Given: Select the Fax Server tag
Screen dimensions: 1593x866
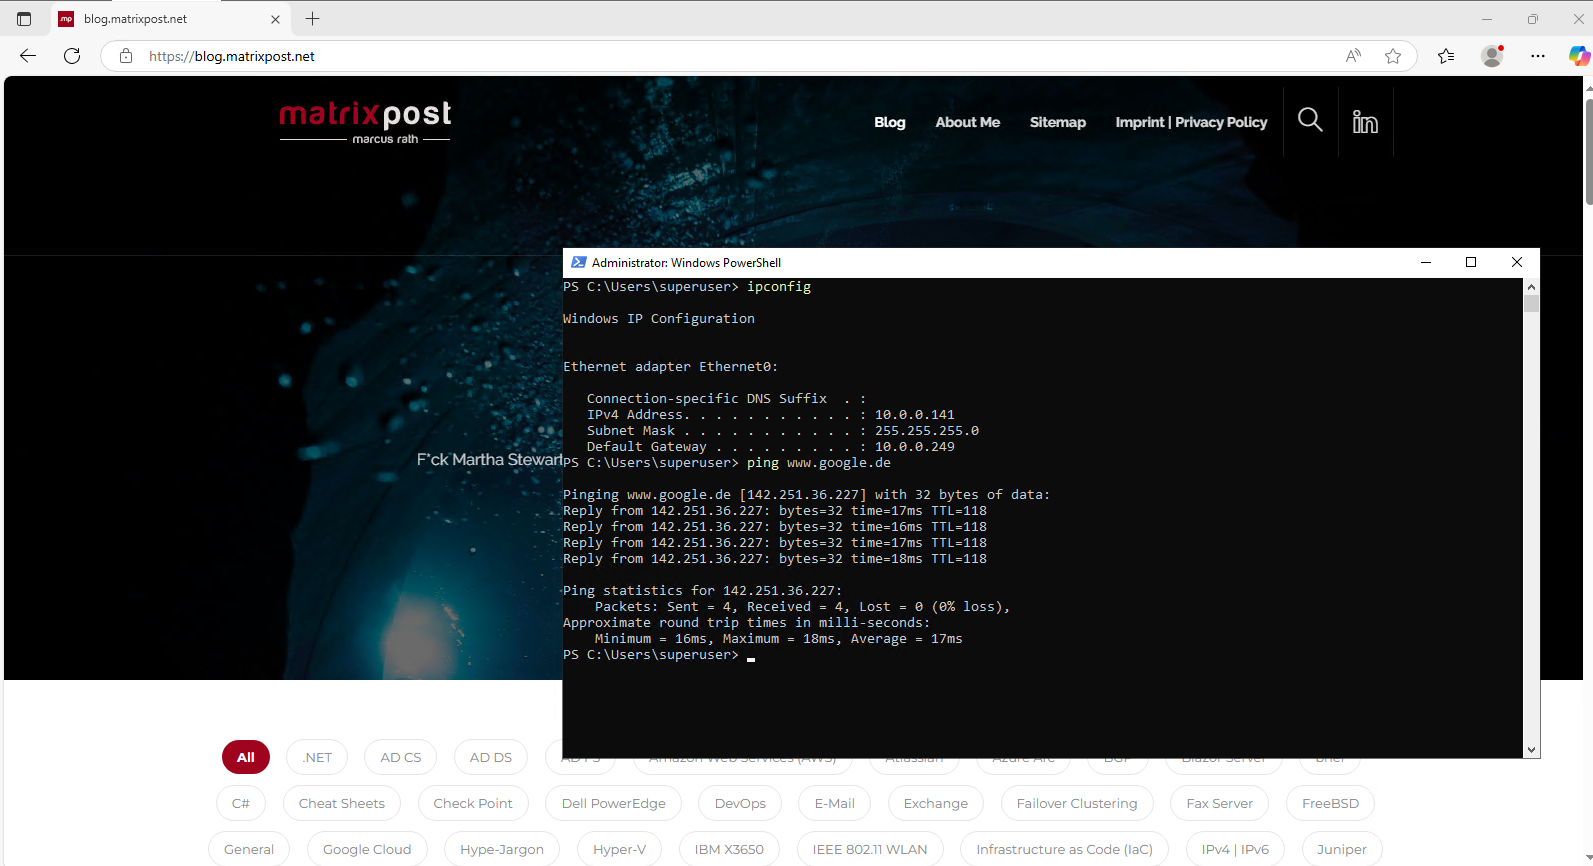Looking at the screenshot, I should (x=1219, y=803).
